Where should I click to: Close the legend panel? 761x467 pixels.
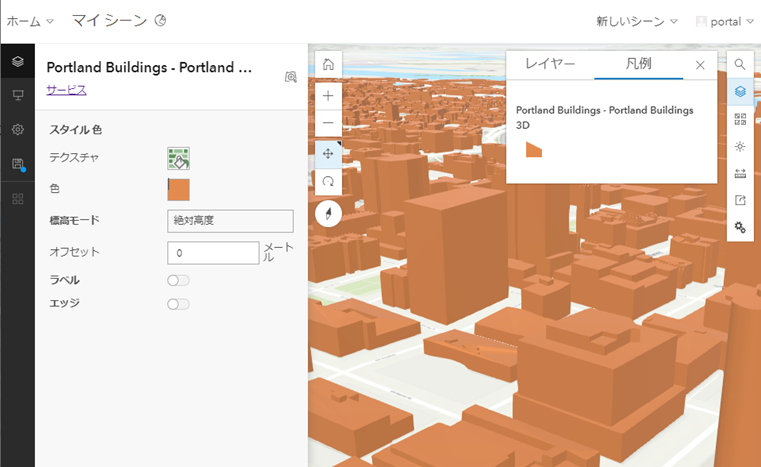pyautogui.click(x=700, y=65)
